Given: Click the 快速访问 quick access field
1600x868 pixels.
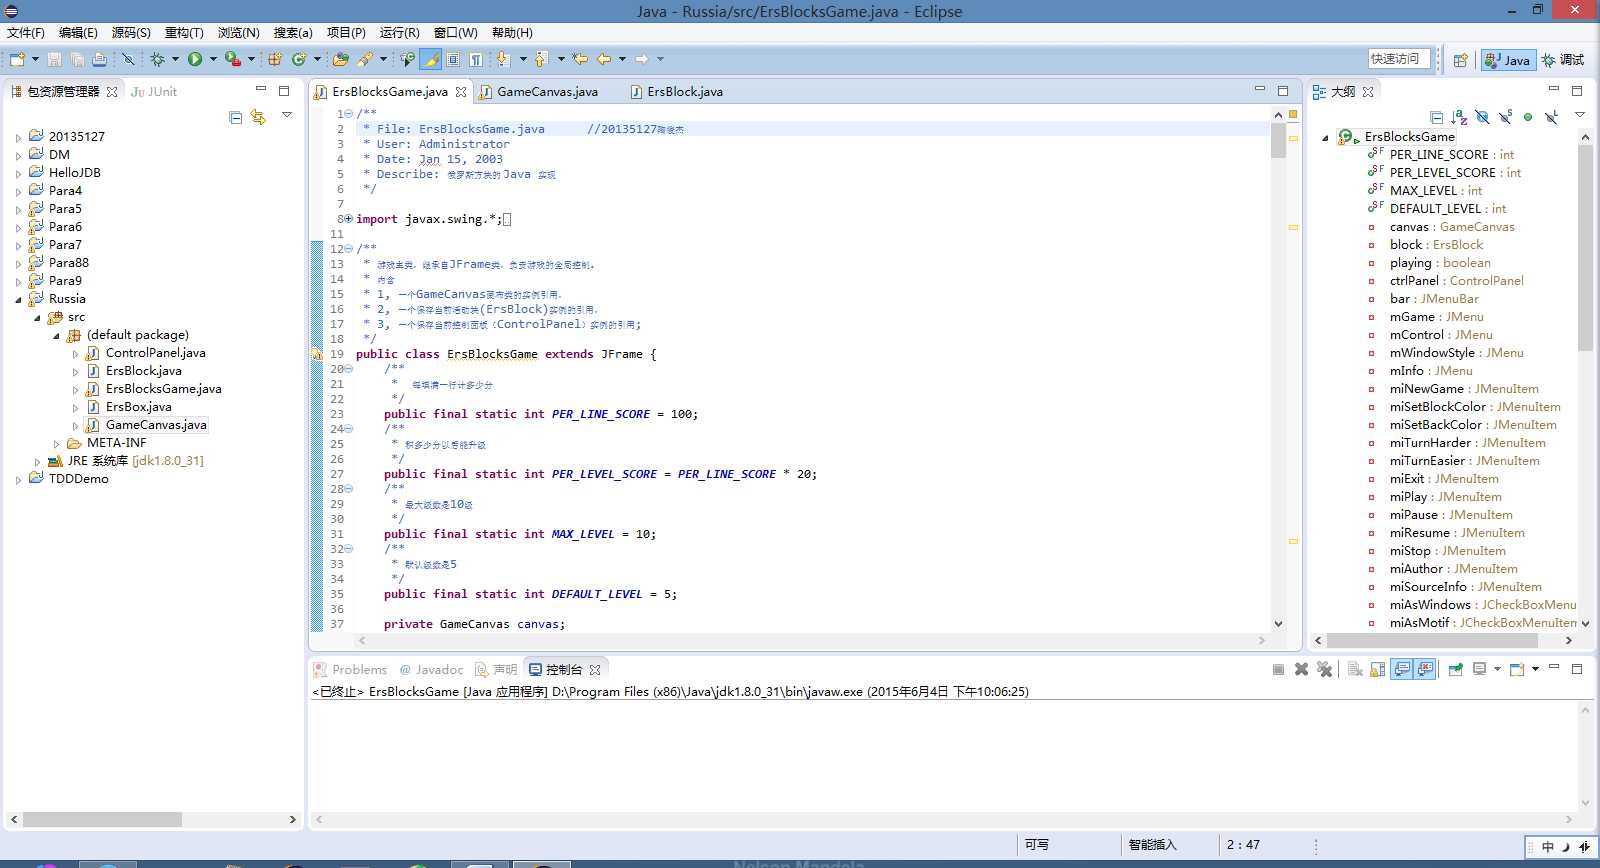Looking at the screenshot, I should (1400, 59).
